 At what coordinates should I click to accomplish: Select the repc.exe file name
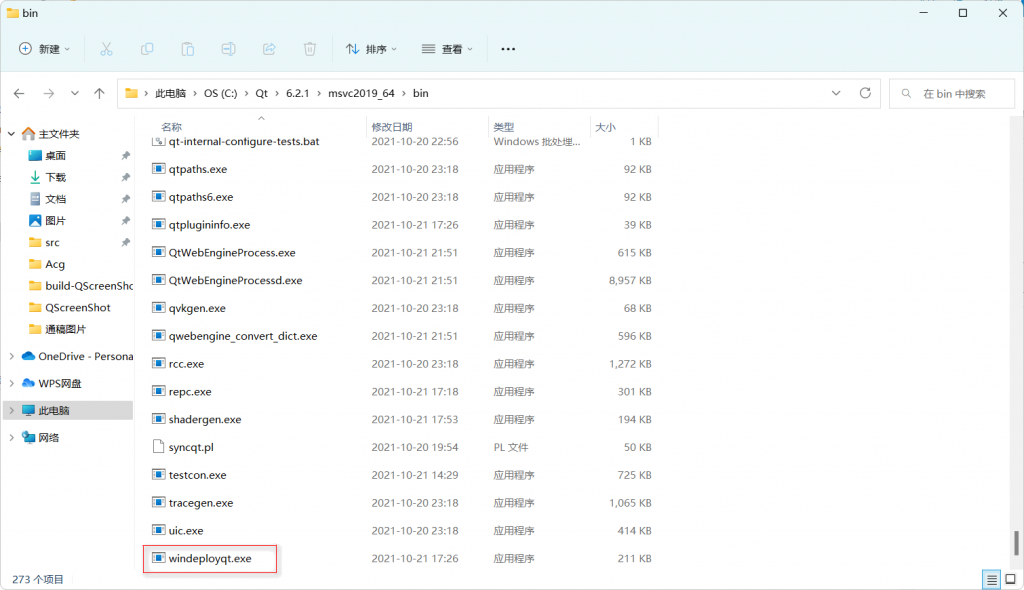pos(190,391)
